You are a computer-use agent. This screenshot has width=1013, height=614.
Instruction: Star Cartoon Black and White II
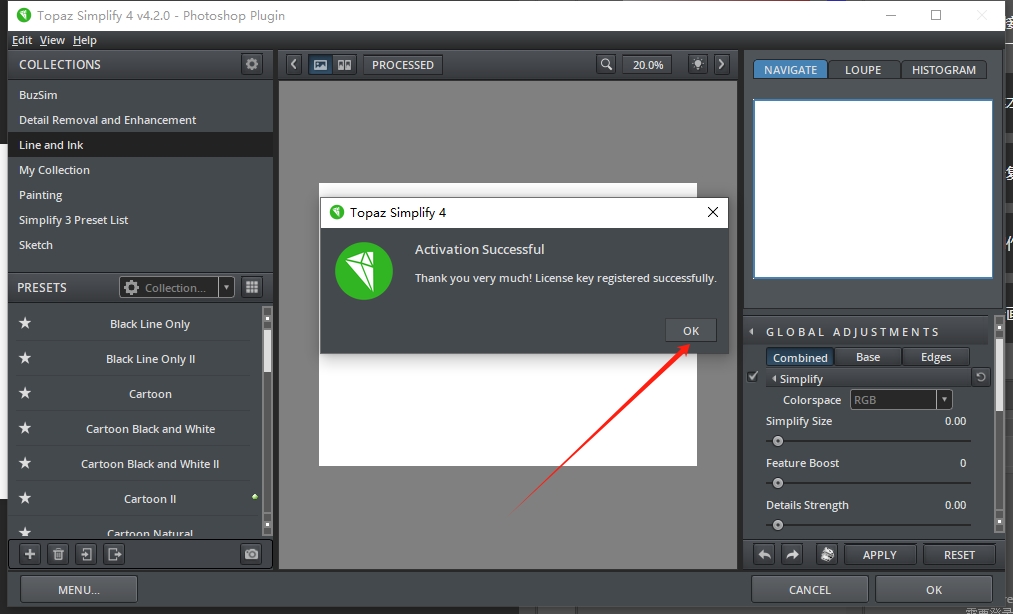[x=25, y=463]
